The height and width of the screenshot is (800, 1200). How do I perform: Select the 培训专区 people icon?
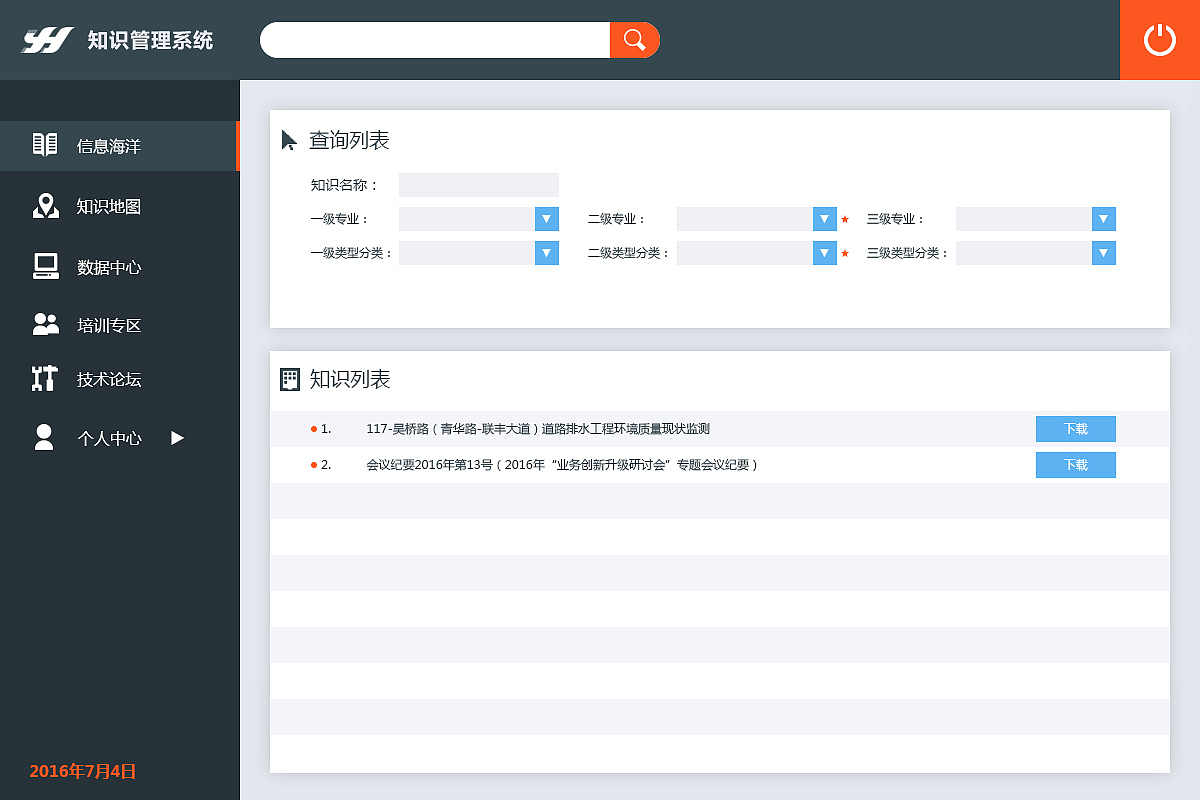pos(44,324)
